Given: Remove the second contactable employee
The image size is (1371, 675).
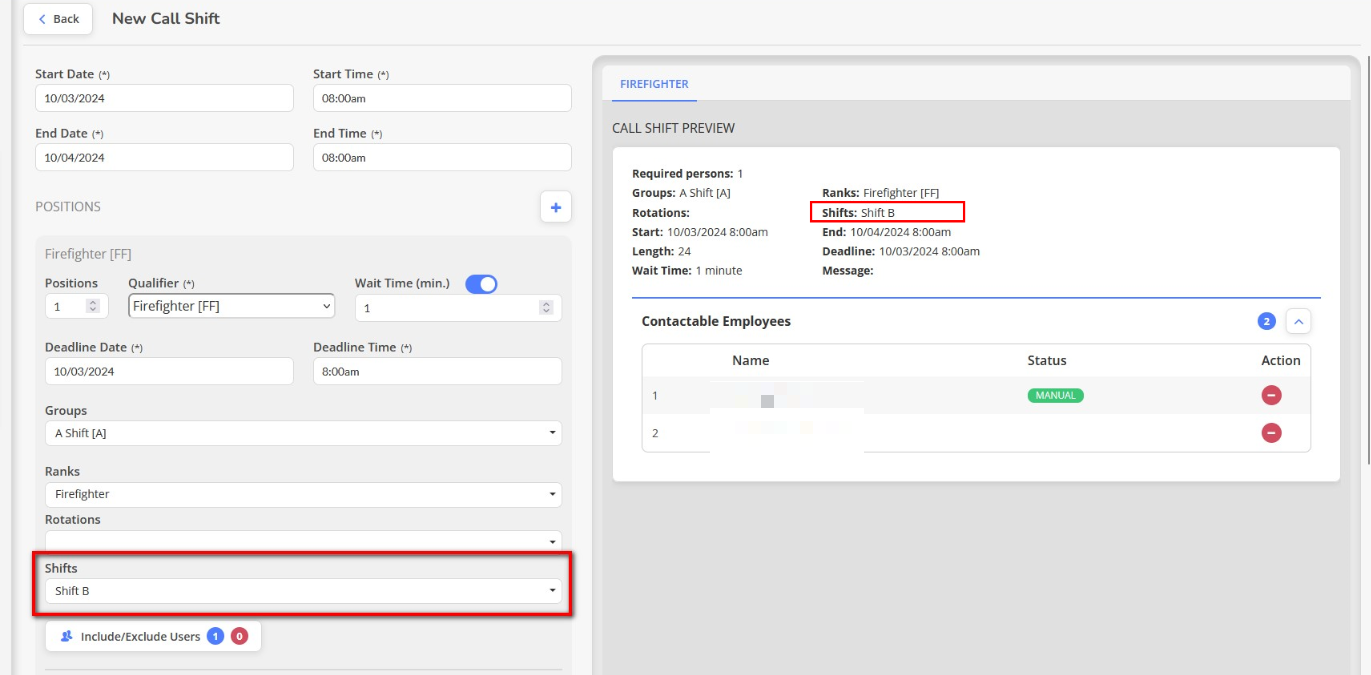Looking at the screenshot, I should pyautogui.click(x=1271, y=433).
